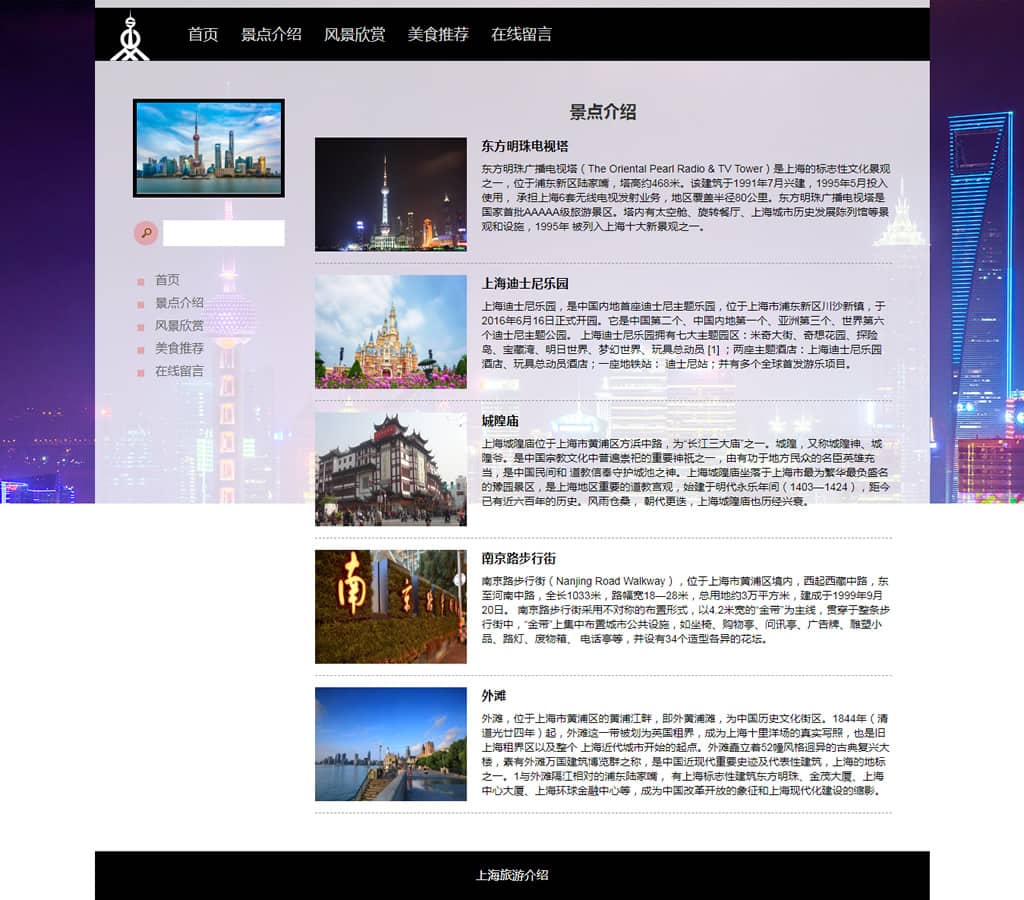Click the 外滩 riverside thumbnail

click(x=390, y=743)
